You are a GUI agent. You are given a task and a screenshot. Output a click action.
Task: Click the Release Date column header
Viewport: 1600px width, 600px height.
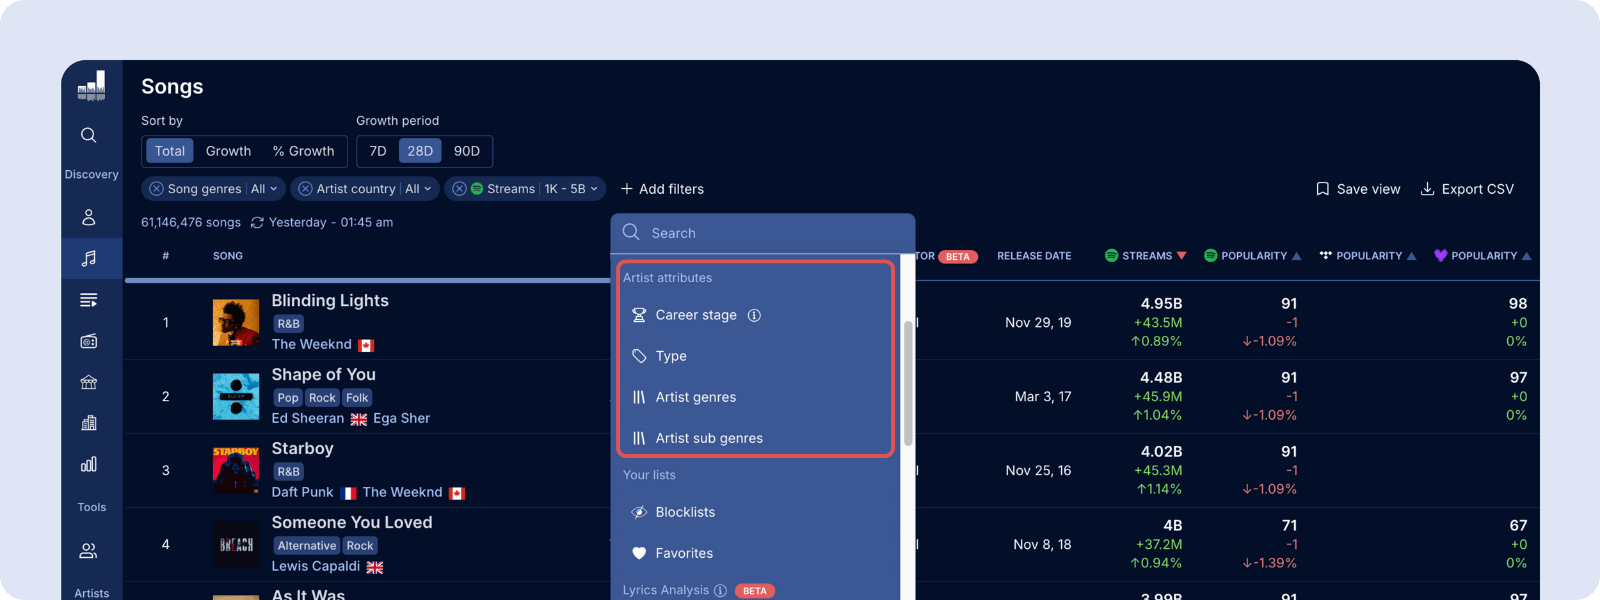coord(1034,256)
